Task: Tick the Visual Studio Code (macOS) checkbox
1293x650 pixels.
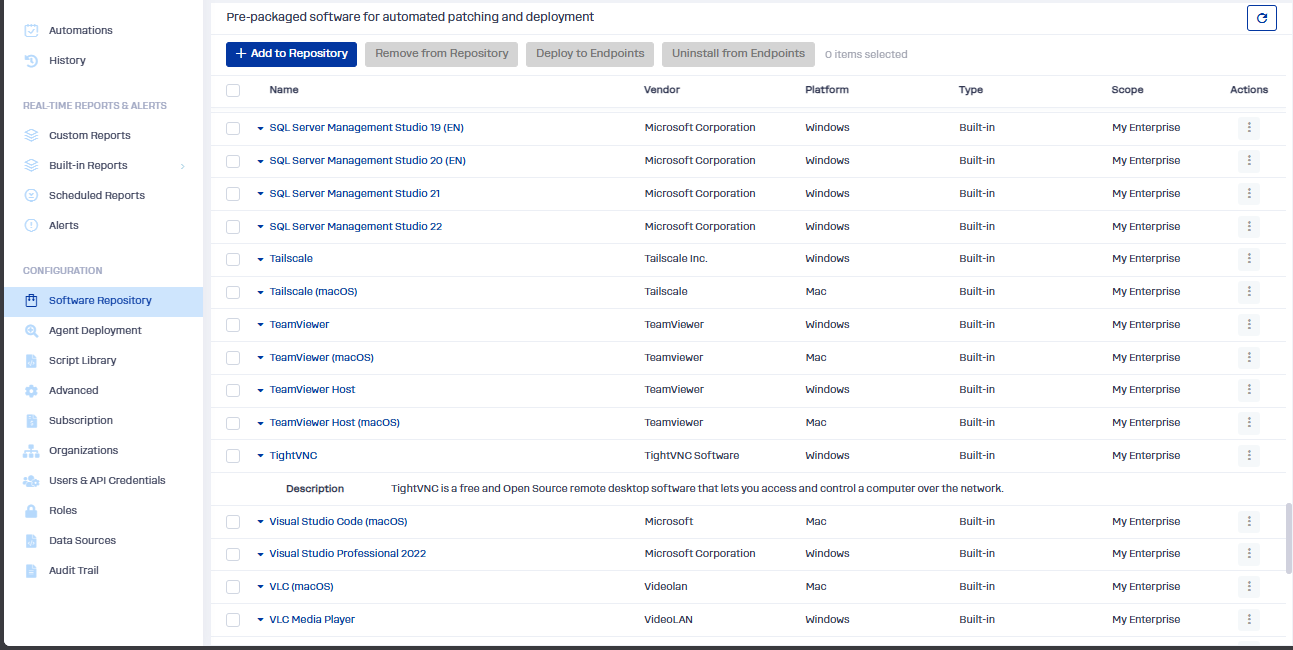Action: point(233,522)
